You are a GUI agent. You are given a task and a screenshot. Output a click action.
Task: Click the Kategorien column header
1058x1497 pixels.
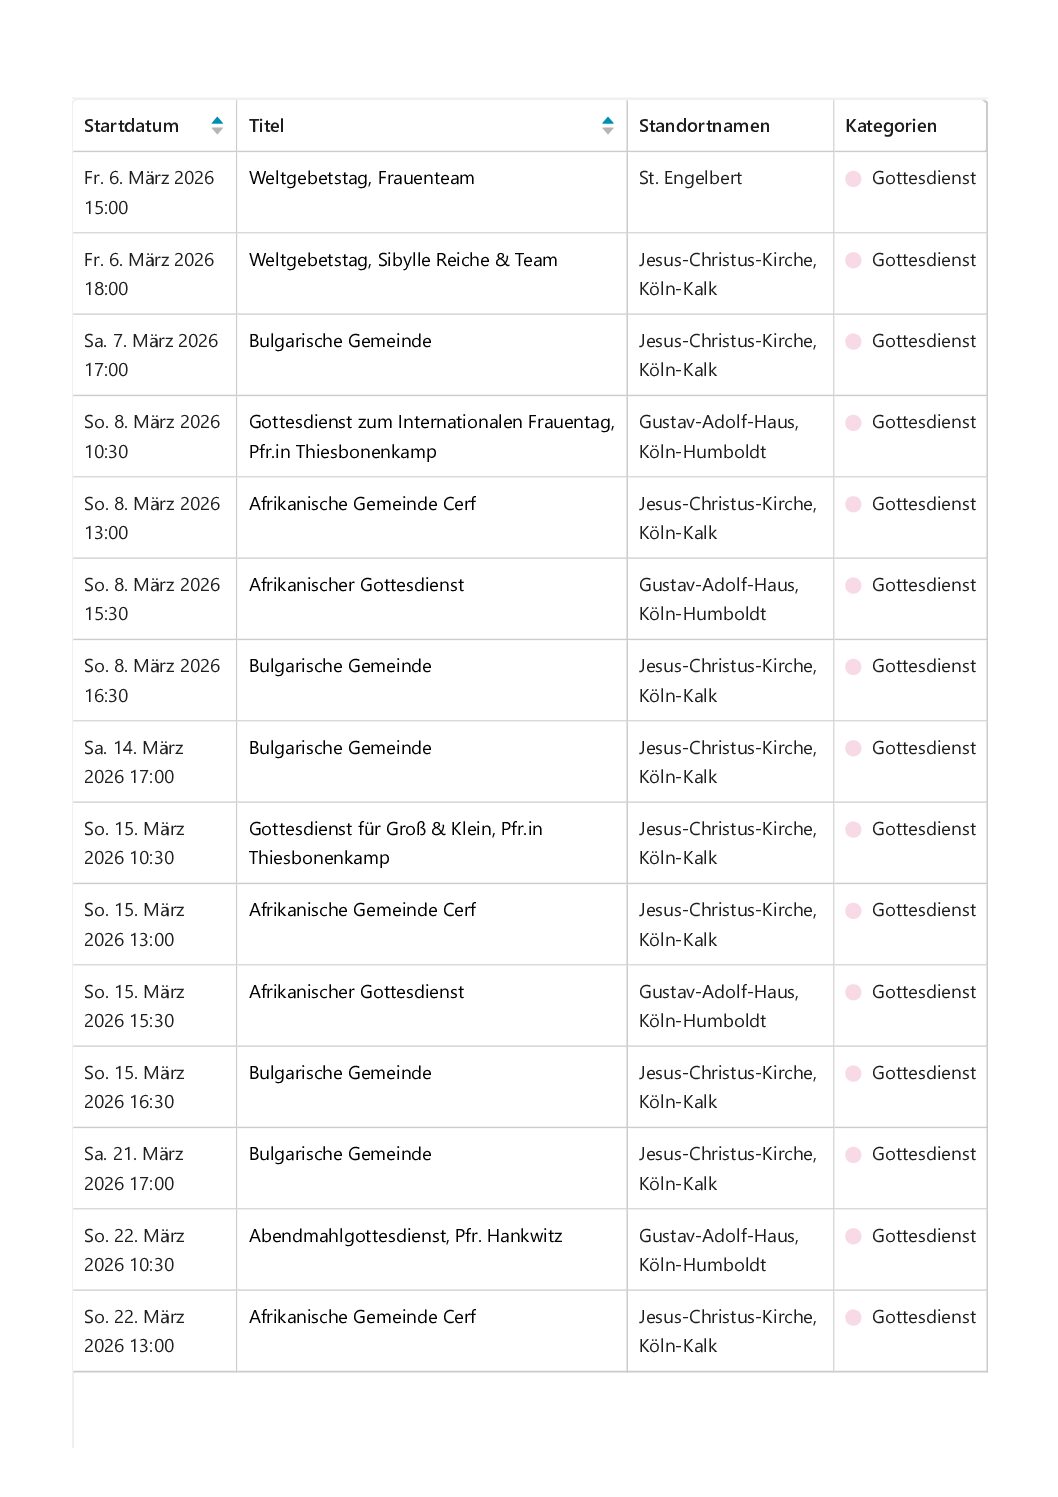pyautogui.click(x=890, y=126)
